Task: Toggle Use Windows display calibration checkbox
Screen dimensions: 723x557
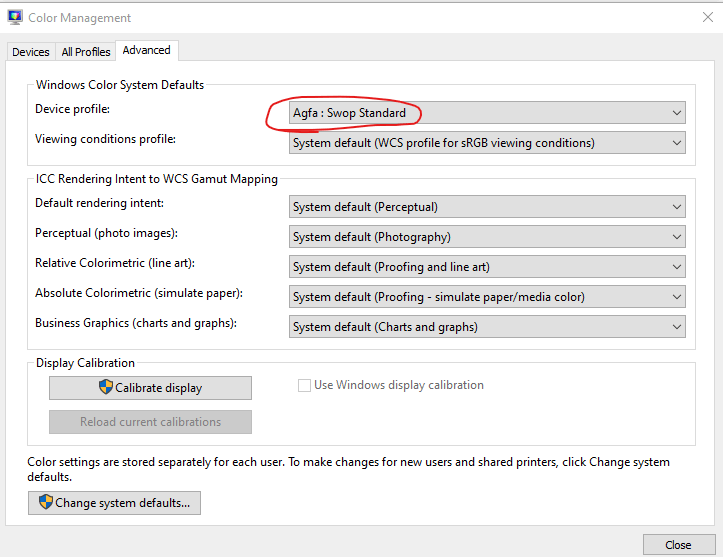Action: [304, 385]
